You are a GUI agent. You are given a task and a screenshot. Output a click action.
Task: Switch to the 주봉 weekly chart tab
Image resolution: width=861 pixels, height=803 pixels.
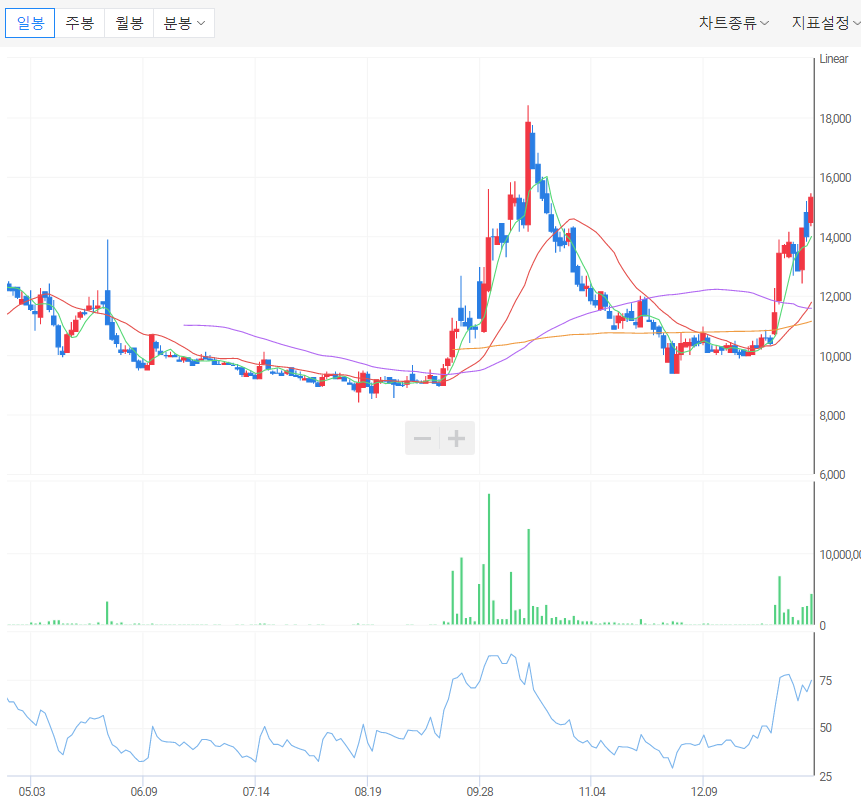point(80,23)
